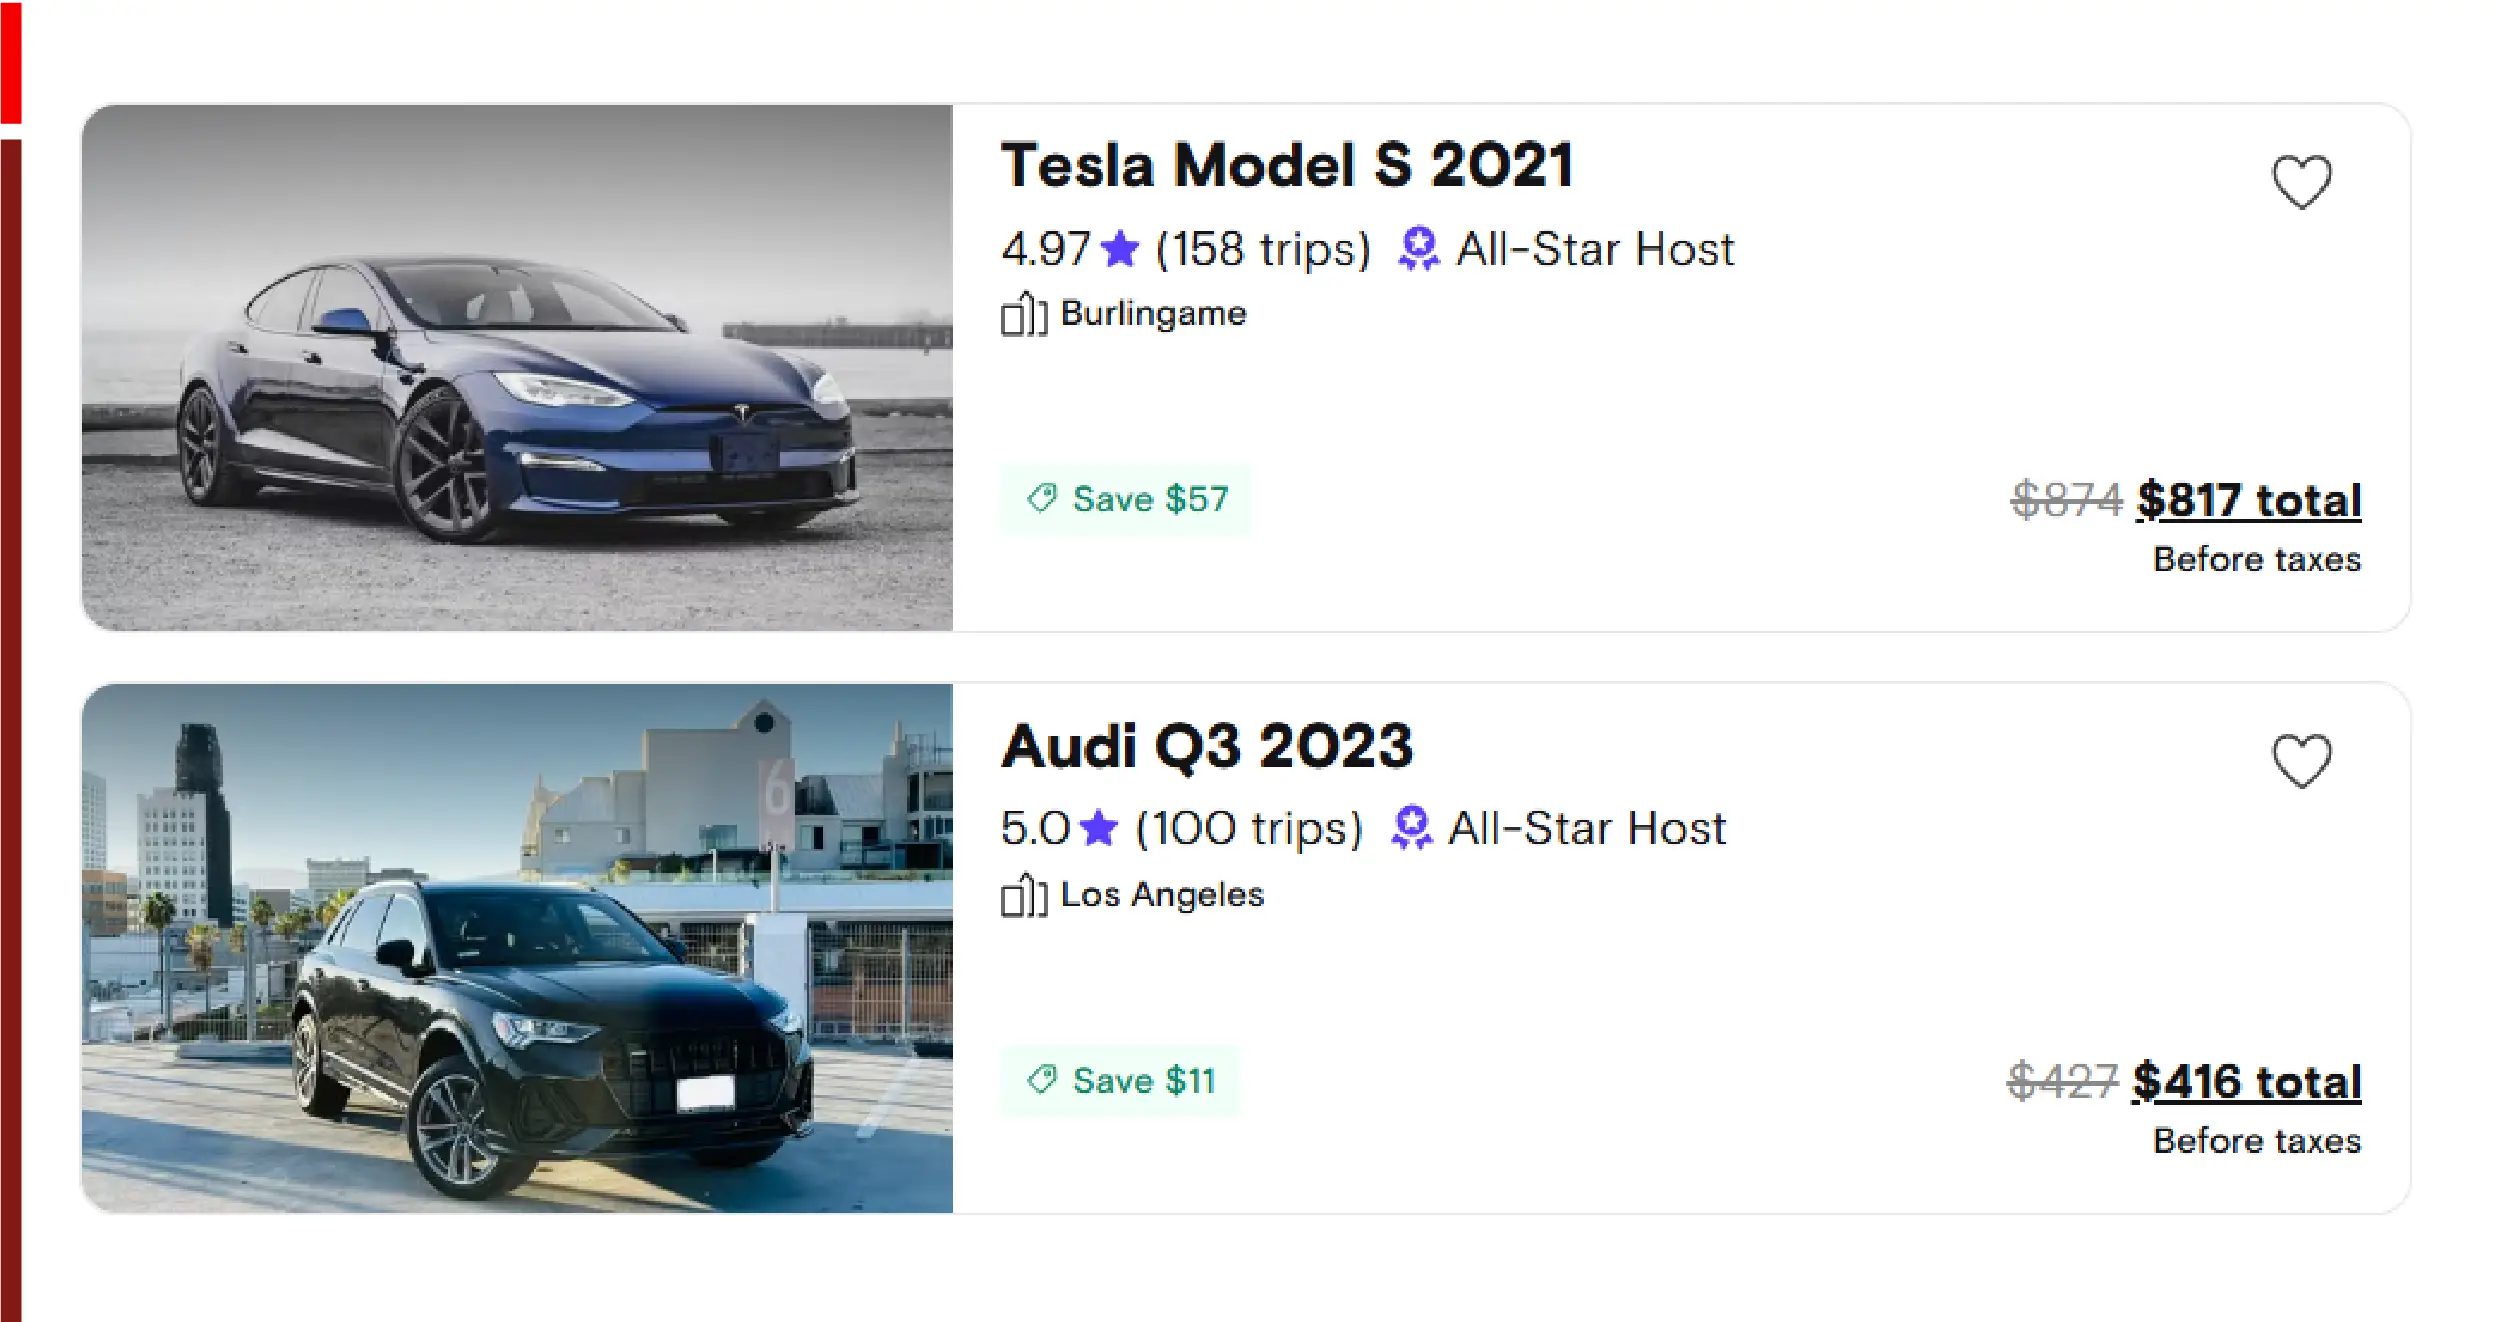Click the location pin icon beside Burlingame

pos(1022,312)
